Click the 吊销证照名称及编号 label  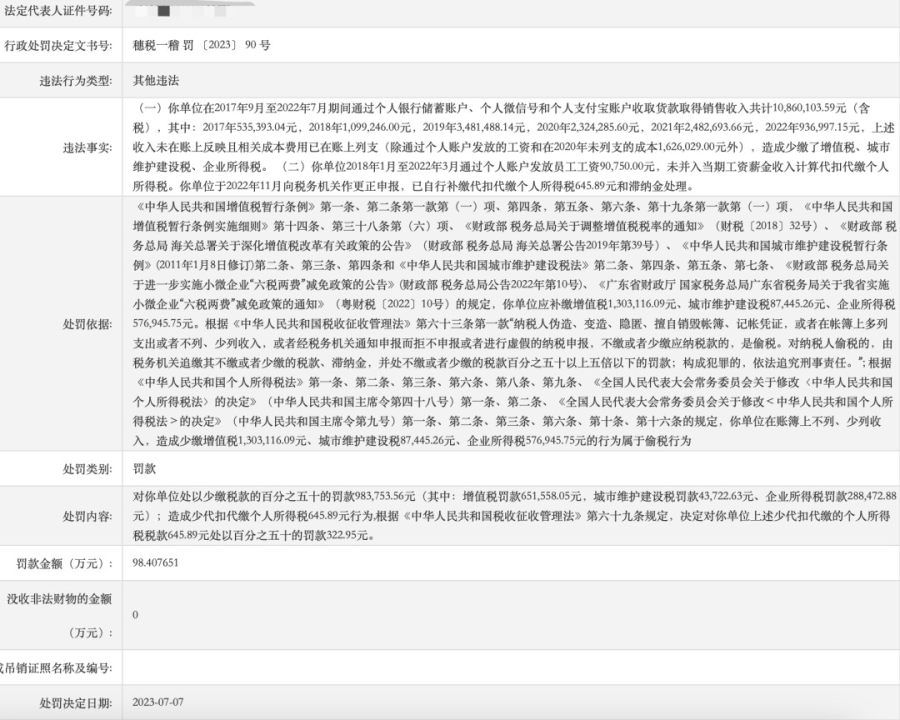(x=56, y=668)
